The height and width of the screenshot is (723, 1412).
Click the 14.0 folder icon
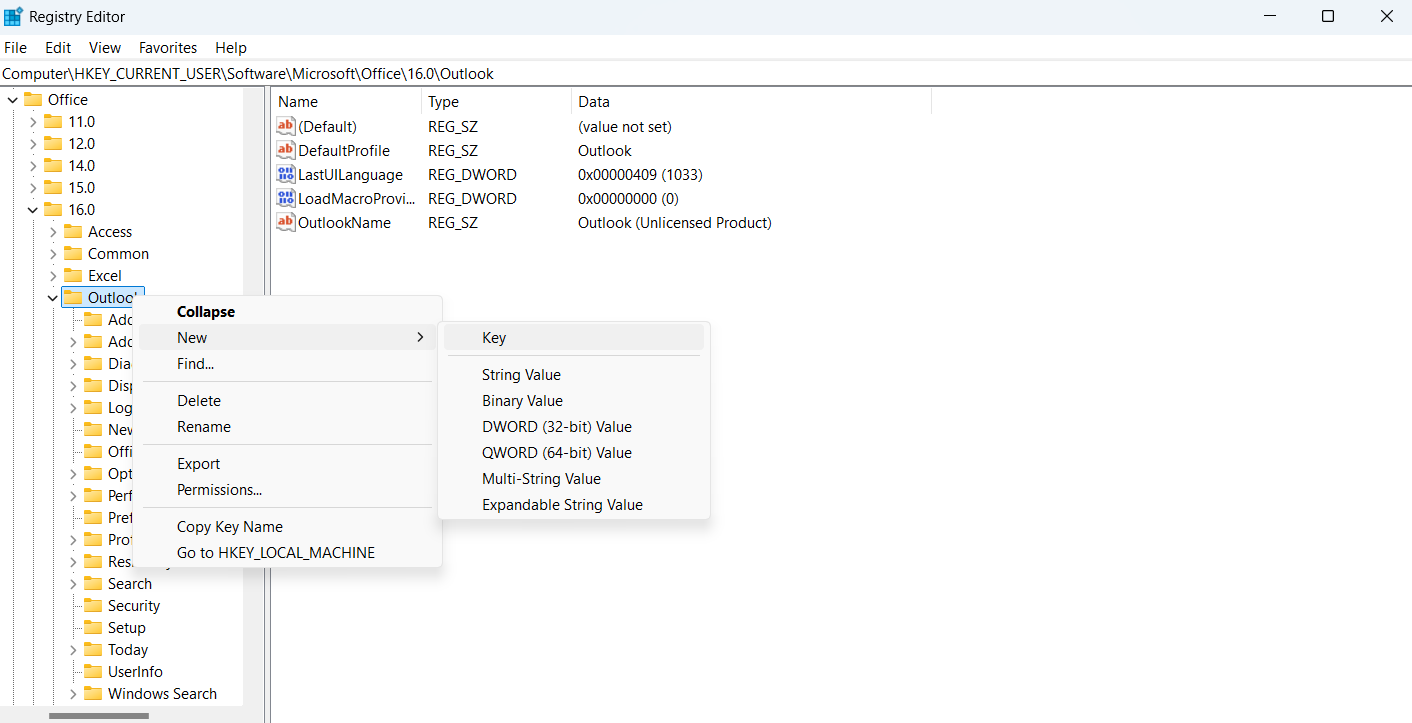pos(53,165)
